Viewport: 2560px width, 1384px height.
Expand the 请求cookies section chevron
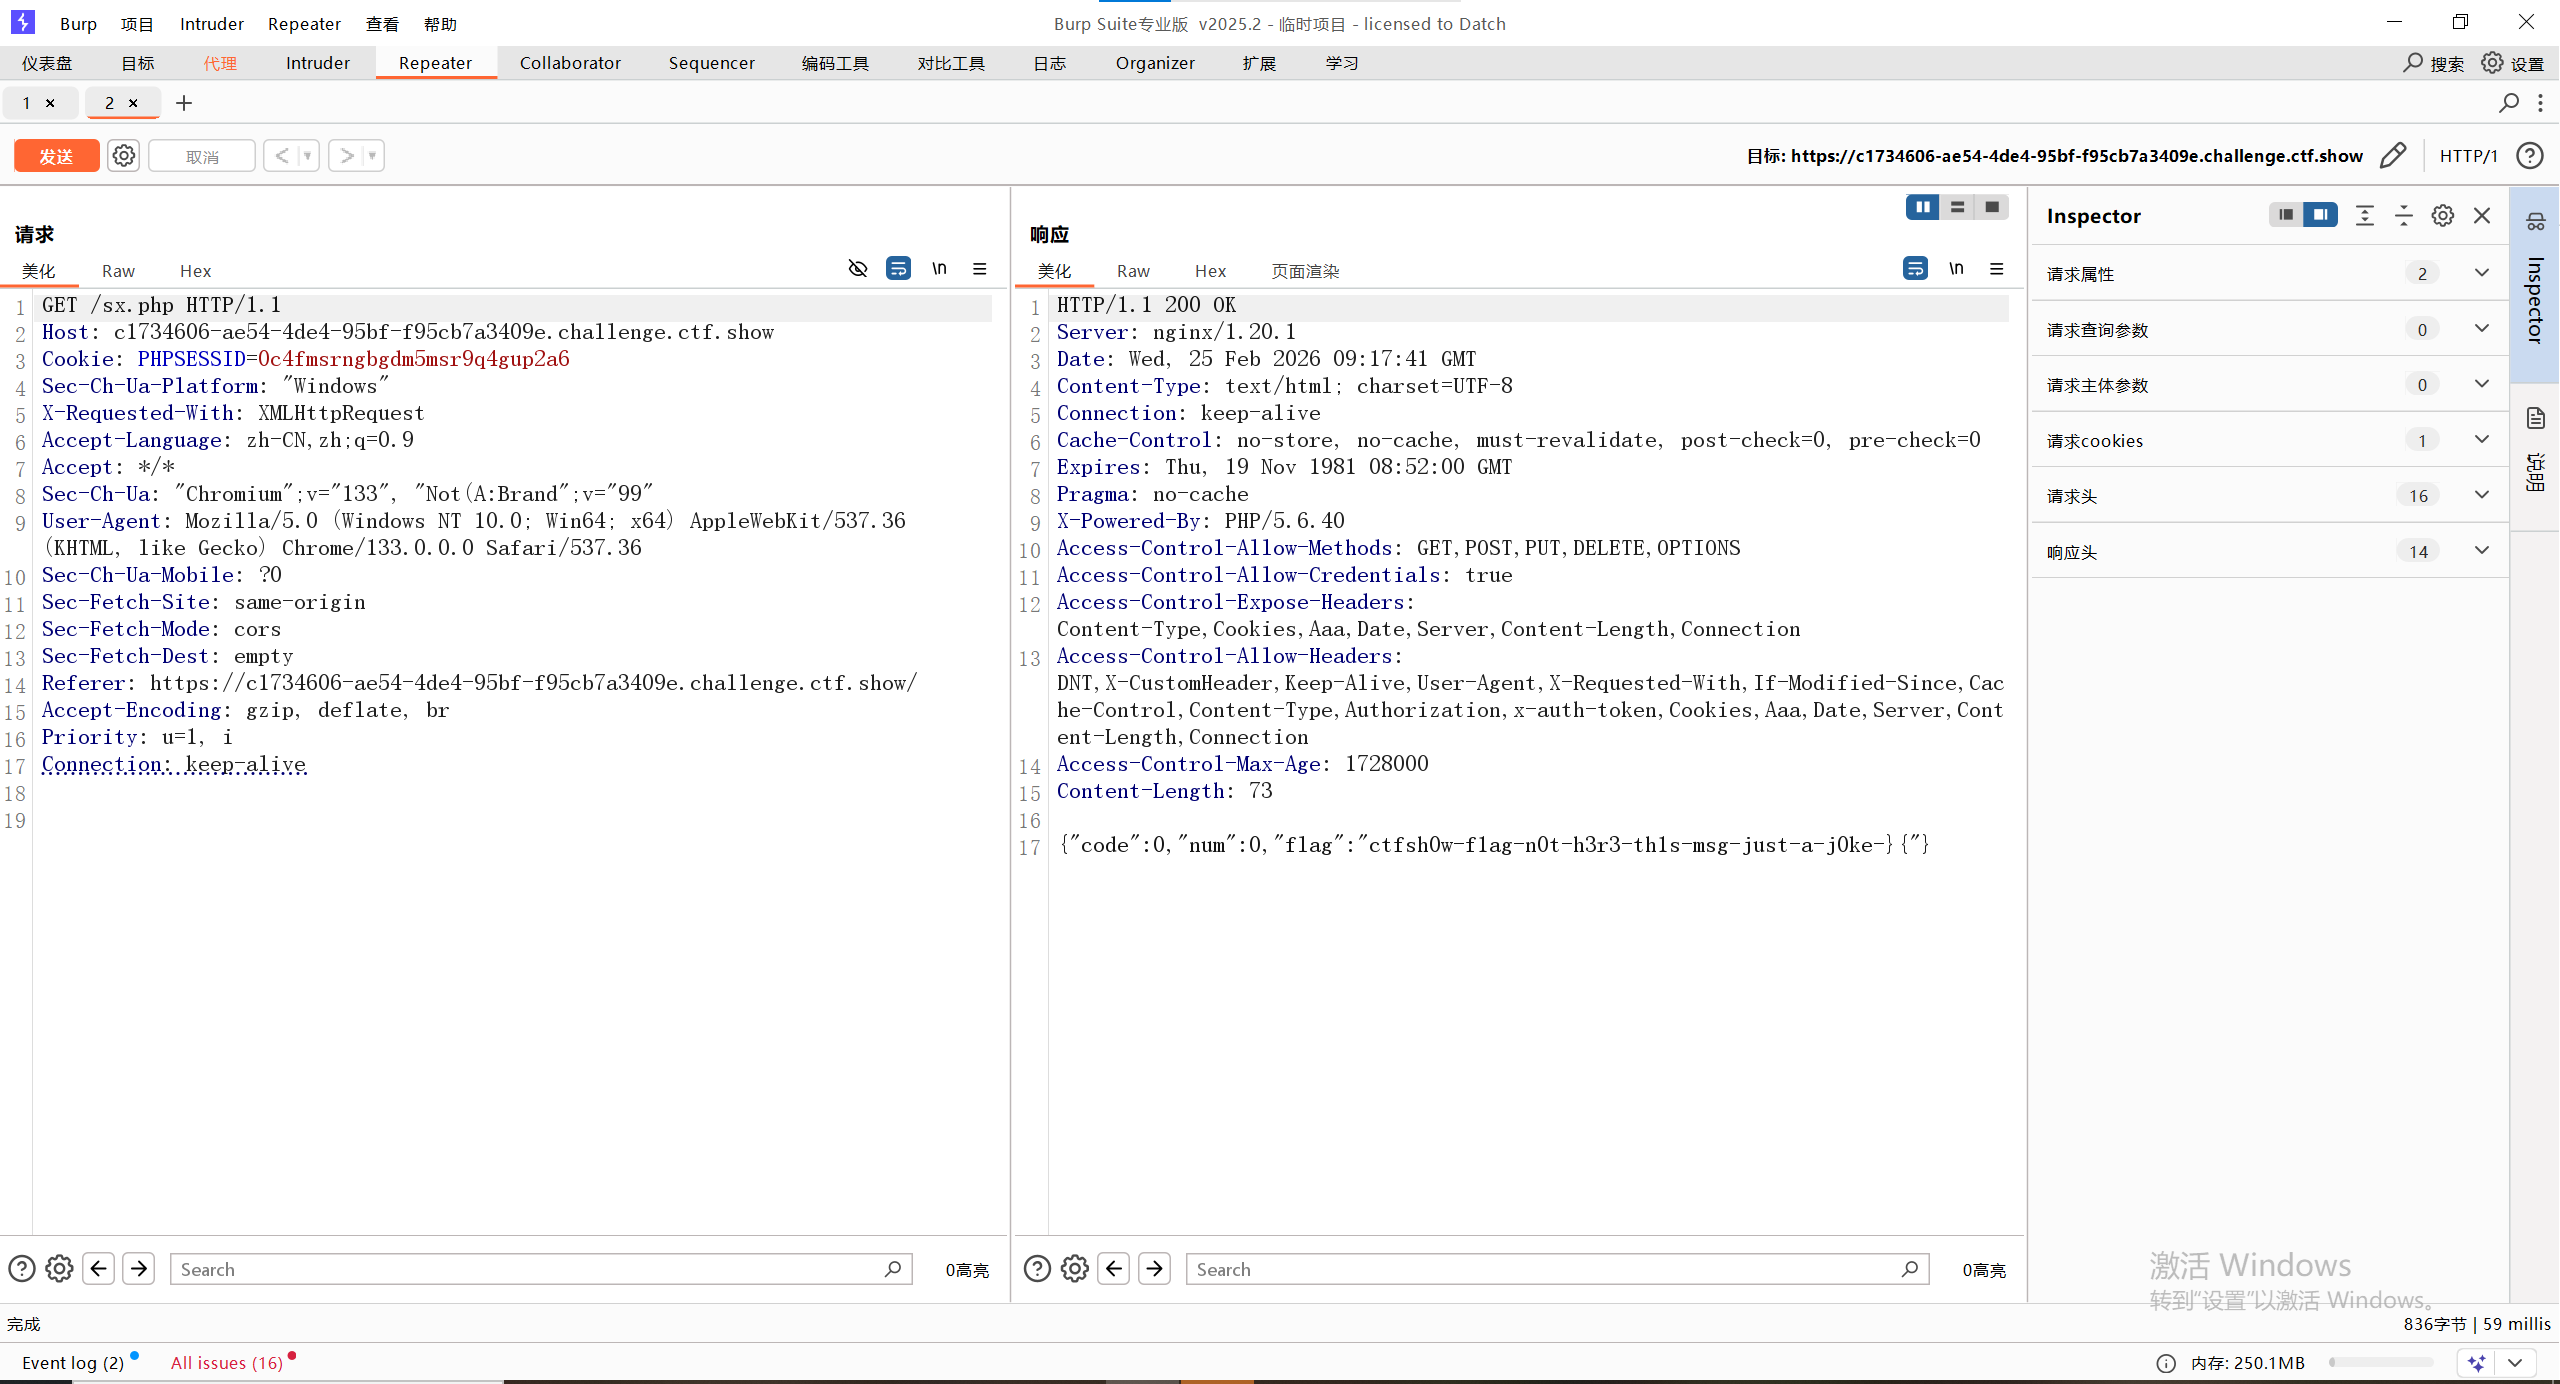click(2481, 440)
